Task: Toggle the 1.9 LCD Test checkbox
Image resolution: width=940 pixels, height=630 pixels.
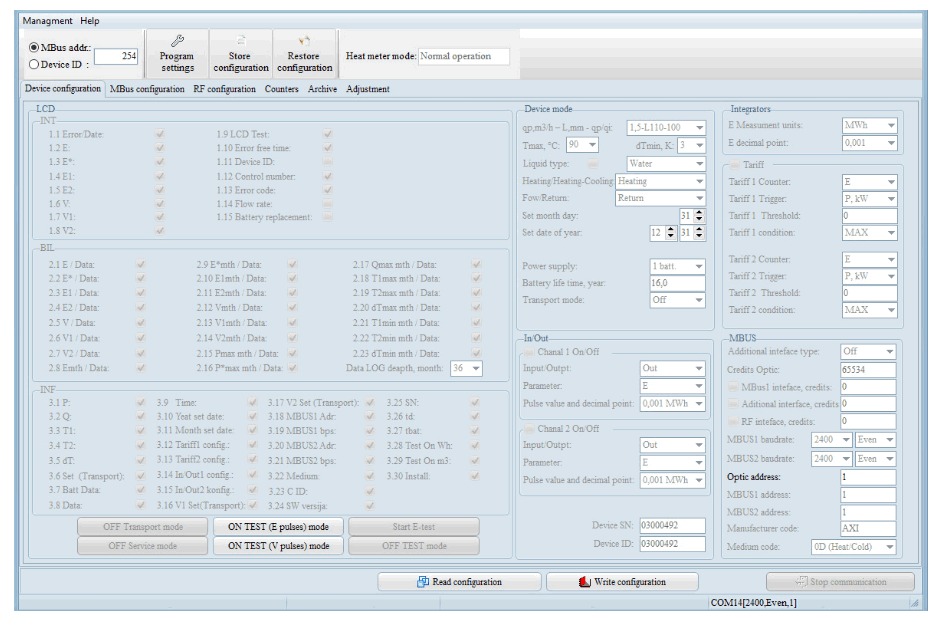Action: click(327, 134)
